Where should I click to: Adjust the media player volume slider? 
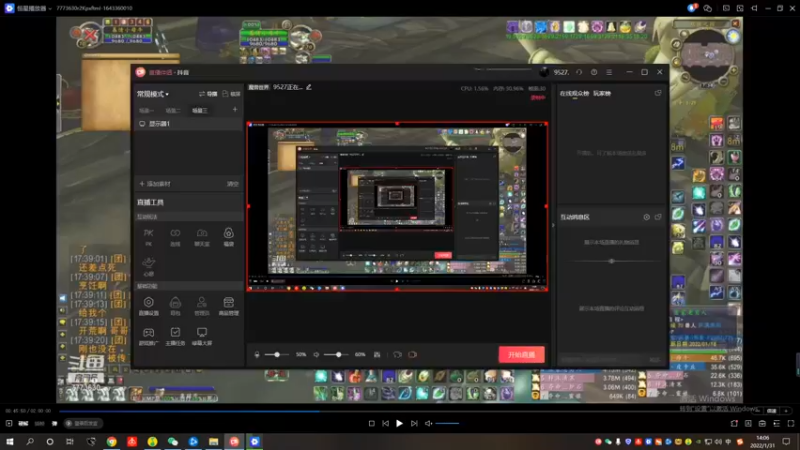[x=447, y=423]
